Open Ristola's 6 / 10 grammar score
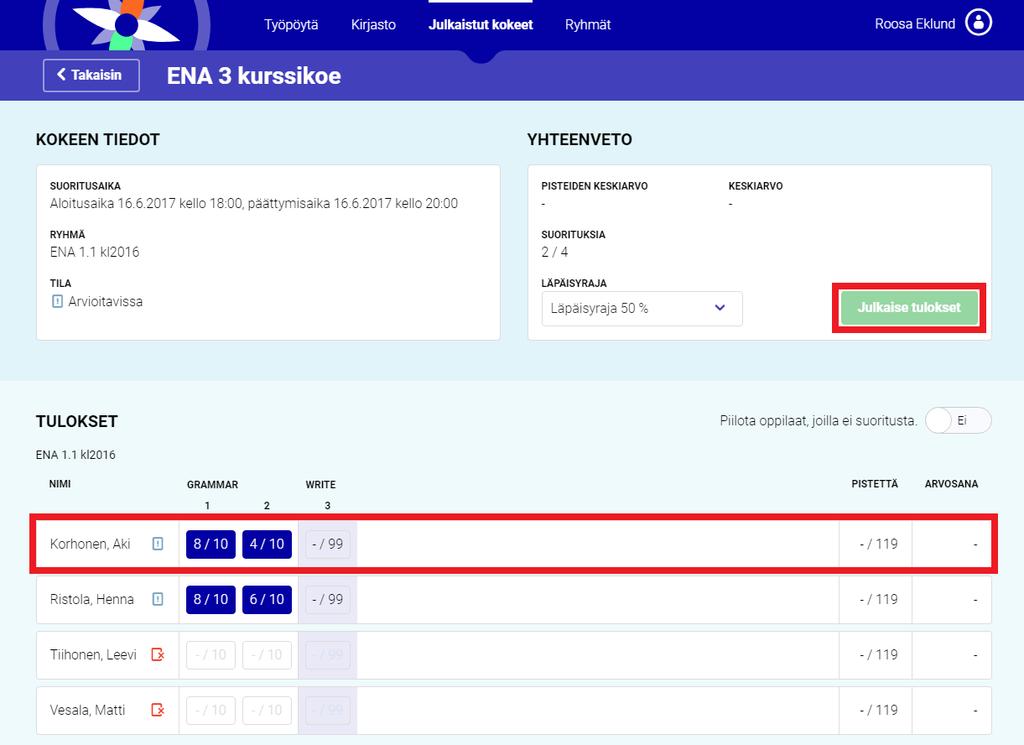The image size is (1024, 745). tap(266, 599)
